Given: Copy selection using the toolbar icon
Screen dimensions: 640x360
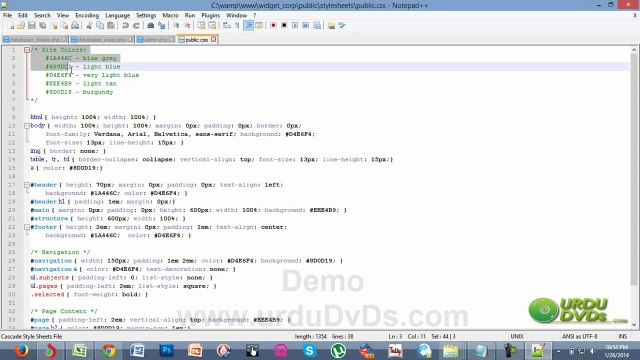Looking at the screenshot, I should 100,26.
